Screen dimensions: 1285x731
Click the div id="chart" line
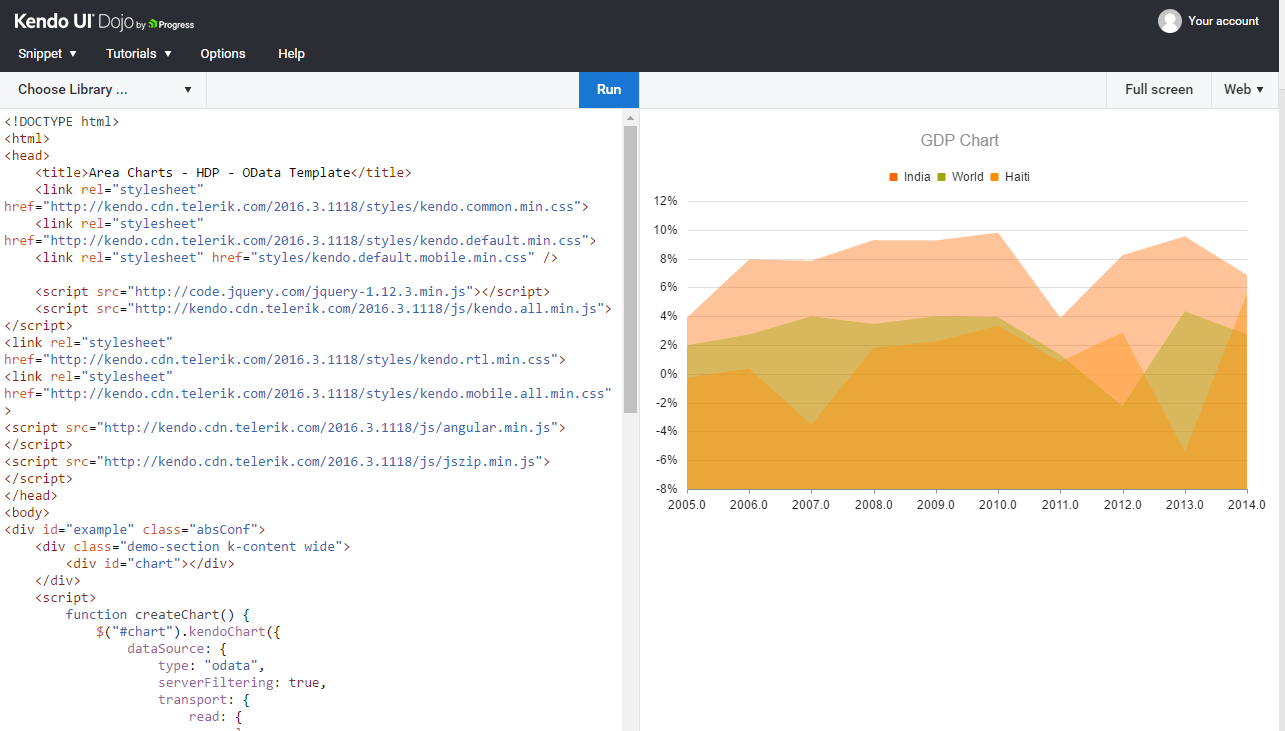(150, 563)
